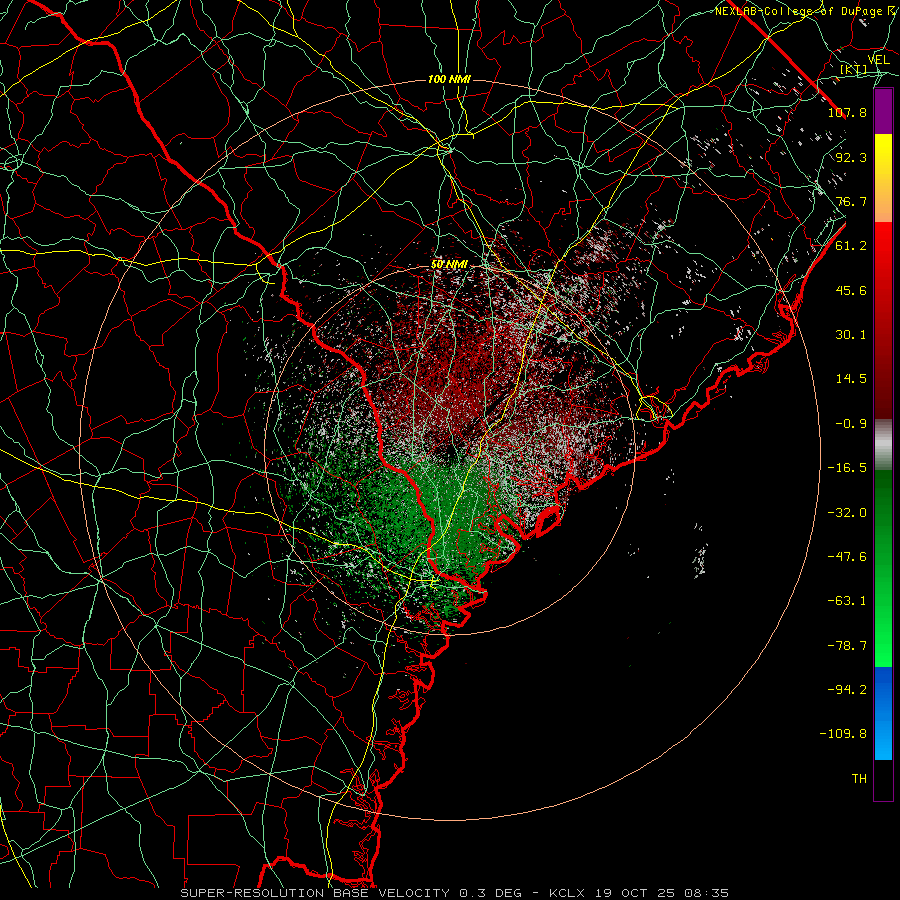Click the 61.2 scale value
Viewport: 900px width, 900px height.
pos(851,246)
